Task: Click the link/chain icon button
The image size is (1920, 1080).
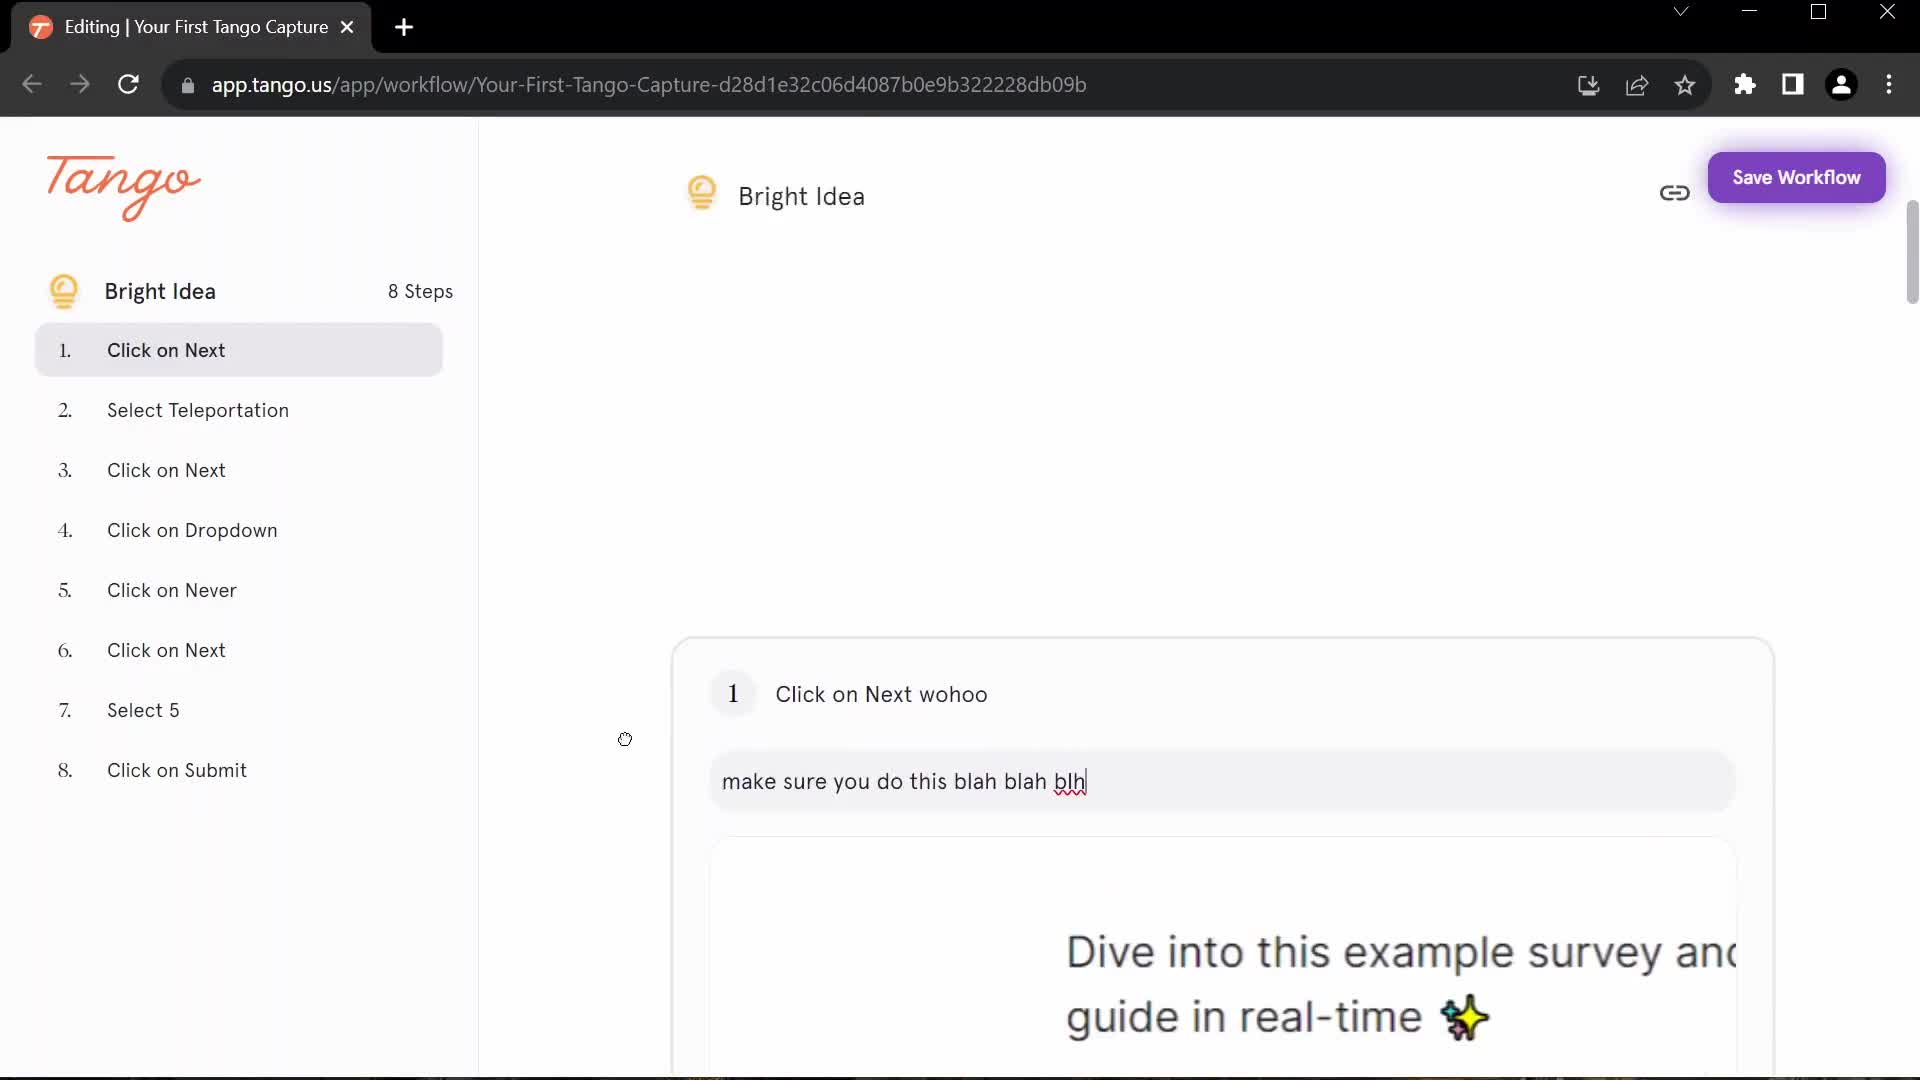Action: pos(1675,191)
